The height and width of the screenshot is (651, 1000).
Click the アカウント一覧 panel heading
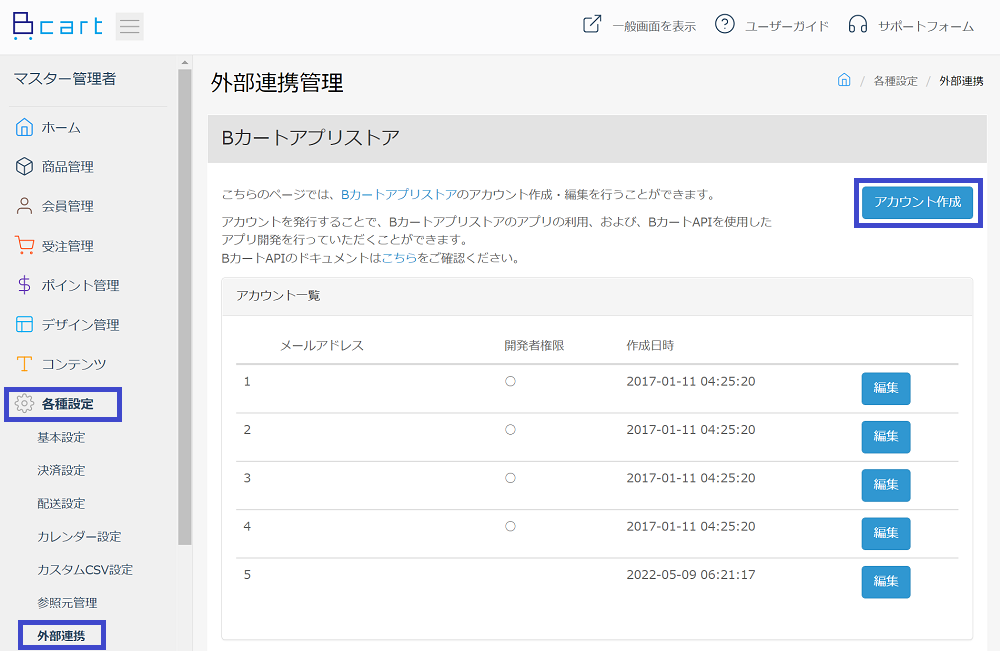(x=278, y=296)
